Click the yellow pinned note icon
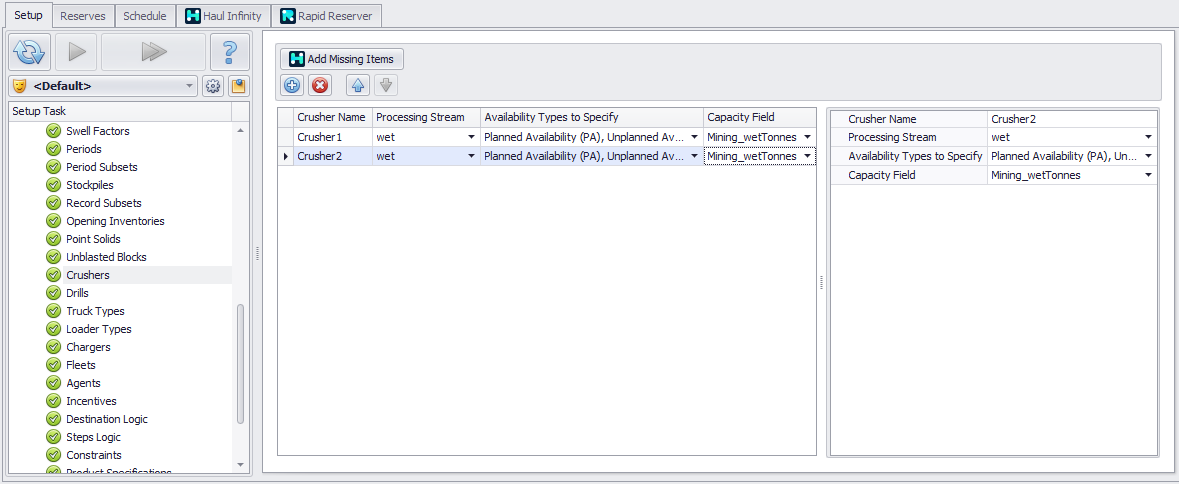 [238, 86]
